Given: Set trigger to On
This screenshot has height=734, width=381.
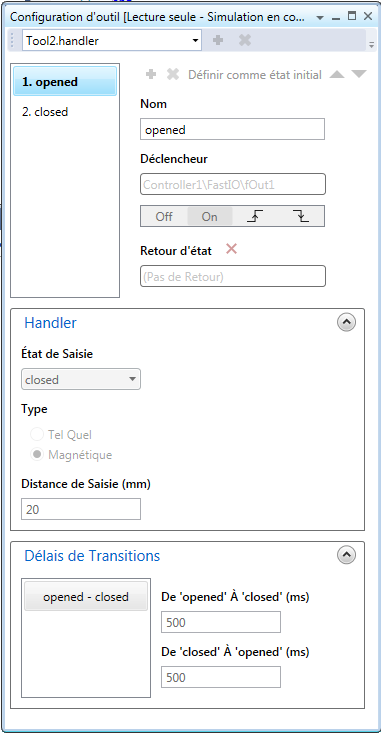Looking at the screenshot, I should [x=209, y=216].
